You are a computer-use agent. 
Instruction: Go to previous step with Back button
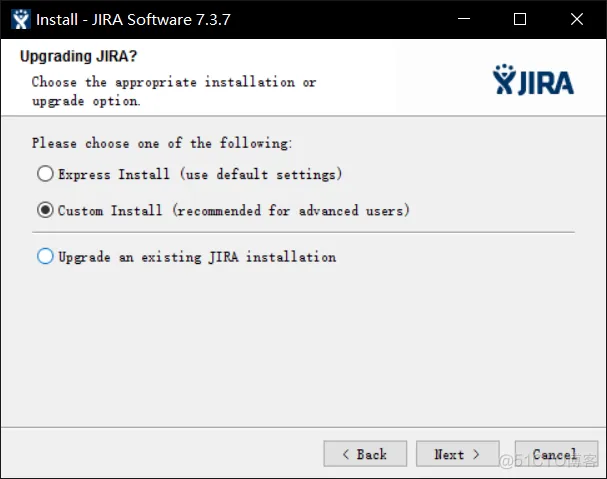(x=365, y=453)
